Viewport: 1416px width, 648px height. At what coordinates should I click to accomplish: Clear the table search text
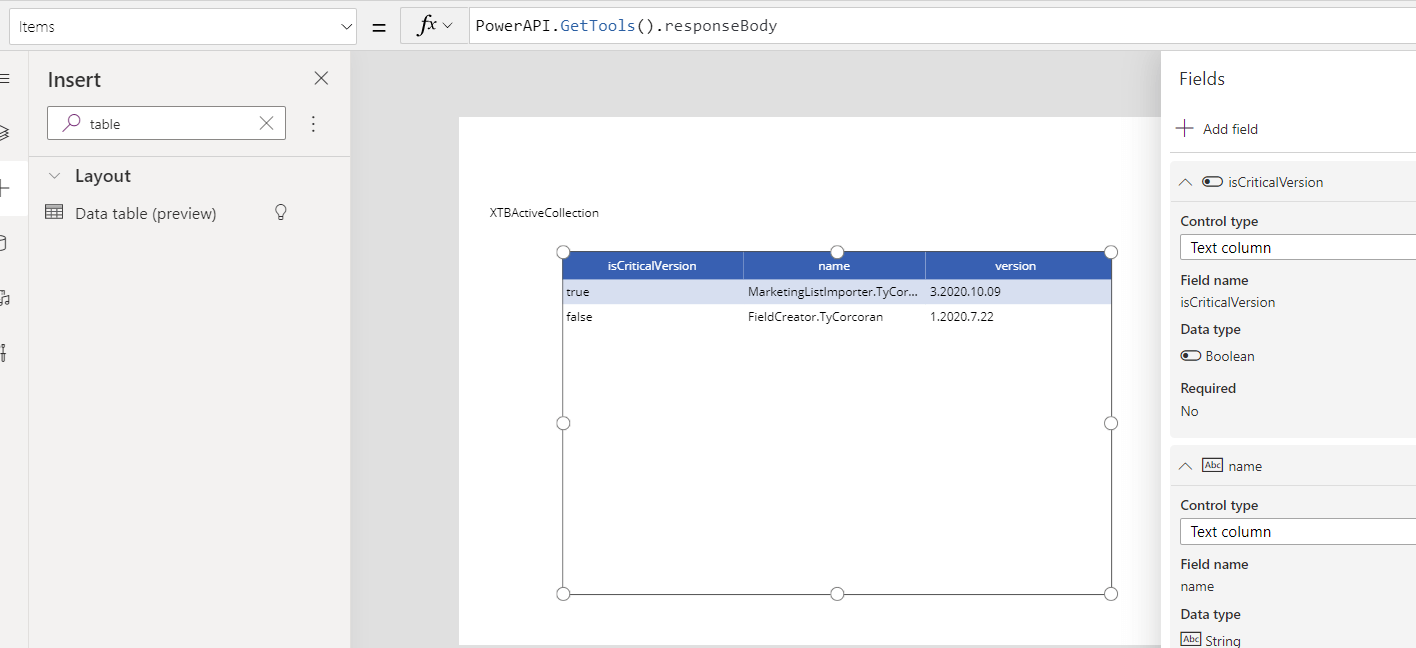coord(266,124)
